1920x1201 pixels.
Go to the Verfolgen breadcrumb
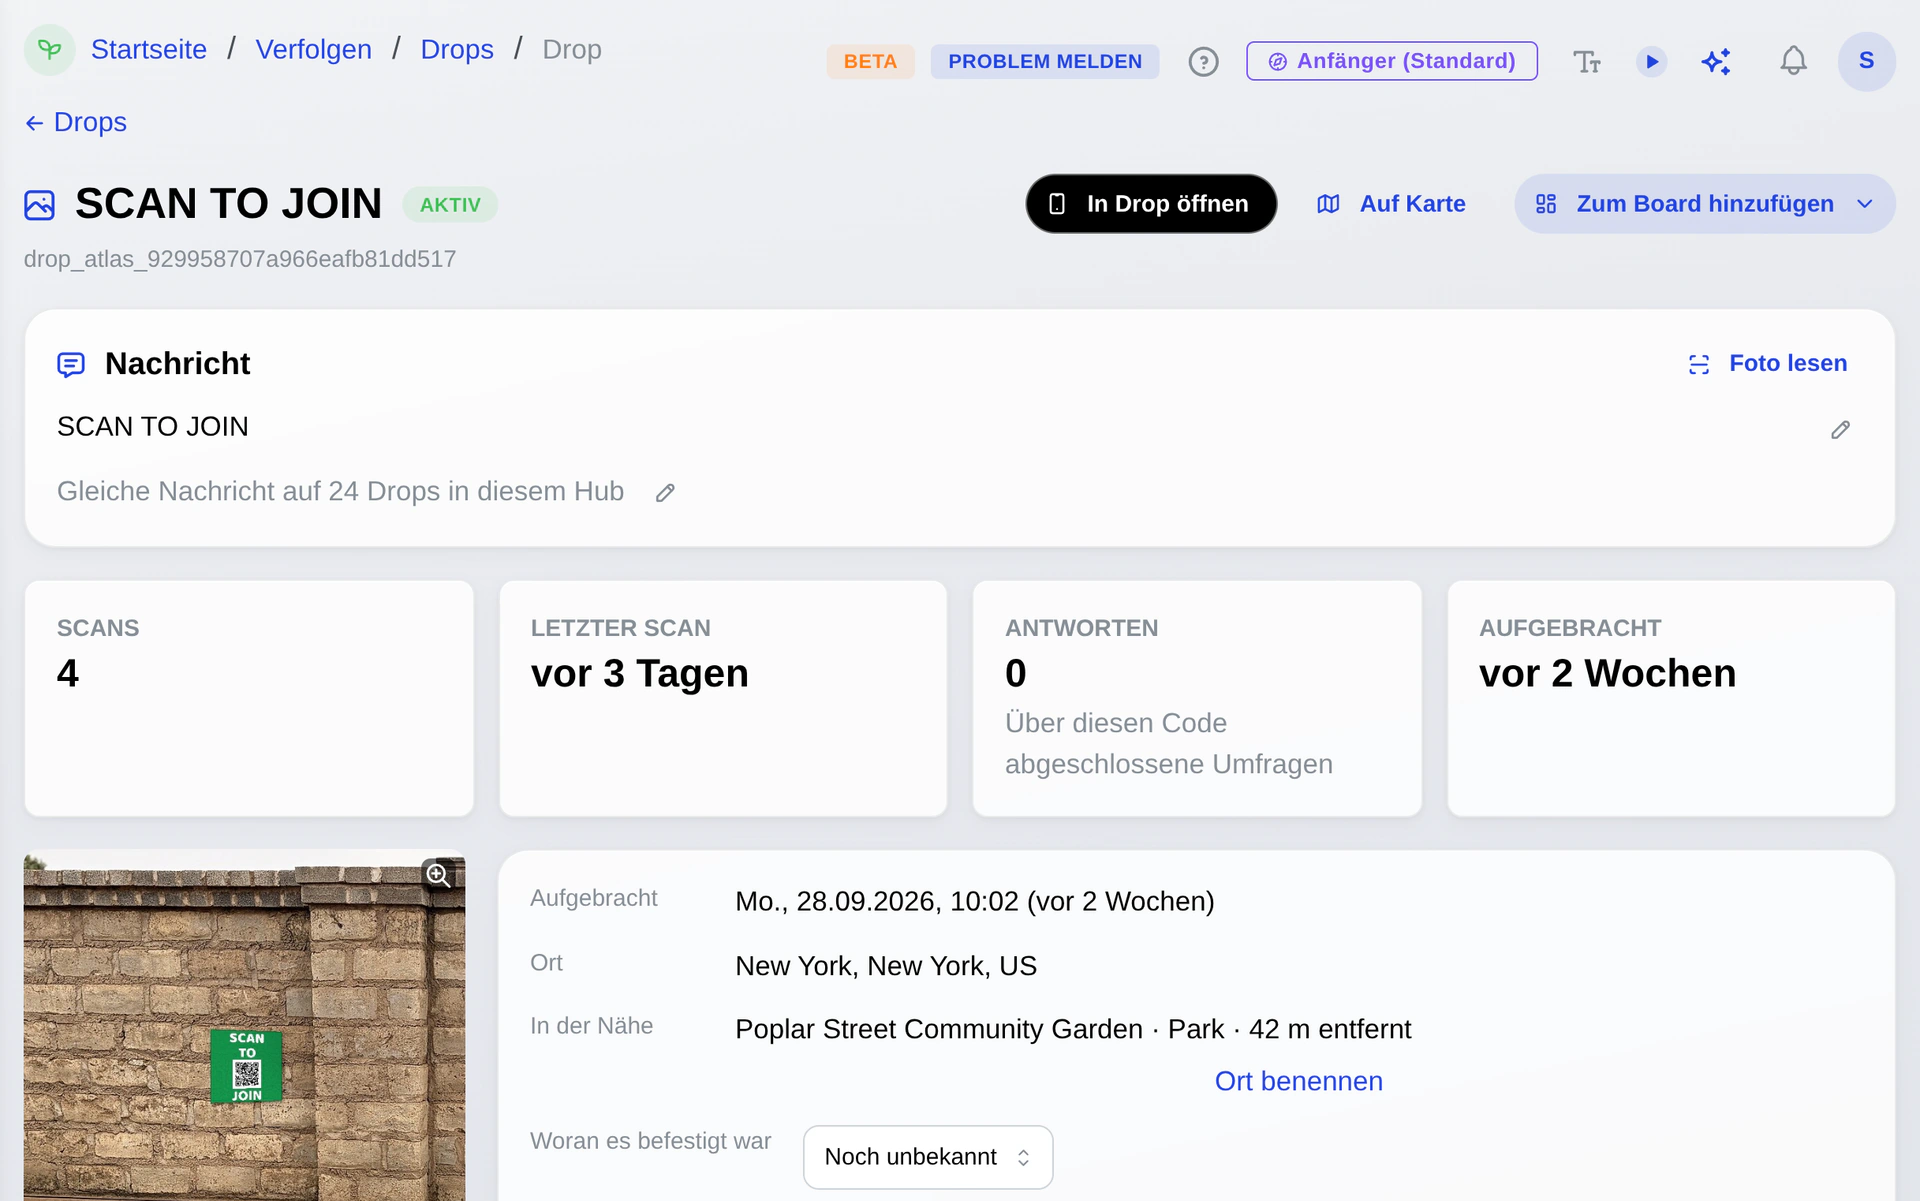click(314, 49)
